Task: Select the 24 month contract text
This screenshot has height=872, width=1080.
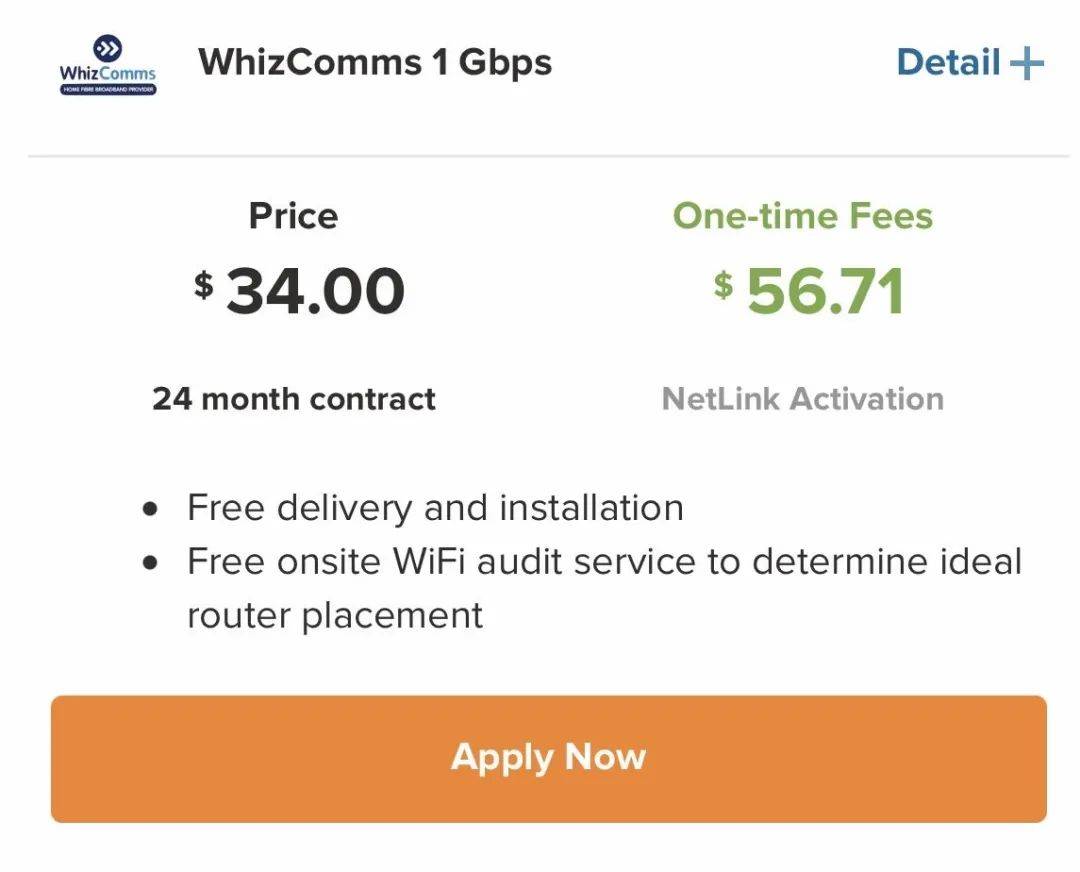Action: [x=293, y=399]
